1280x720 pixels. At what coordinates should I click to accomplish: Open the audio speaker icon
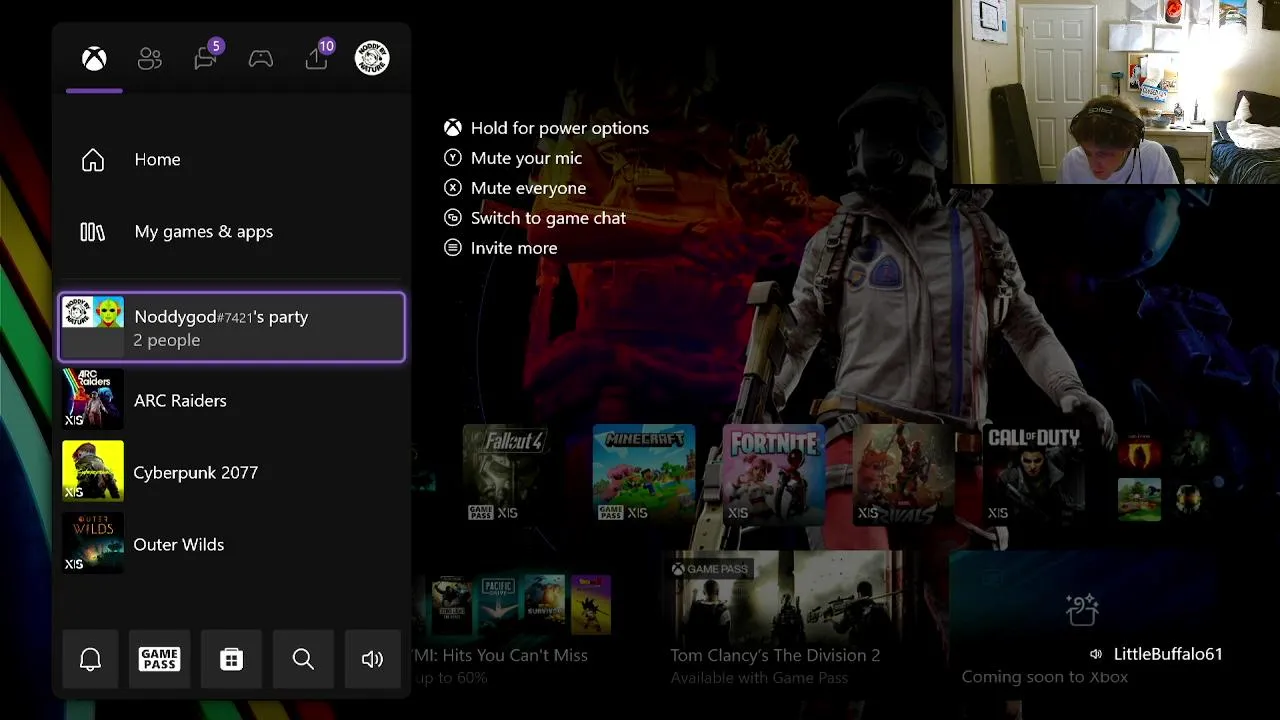click(372, 659)
